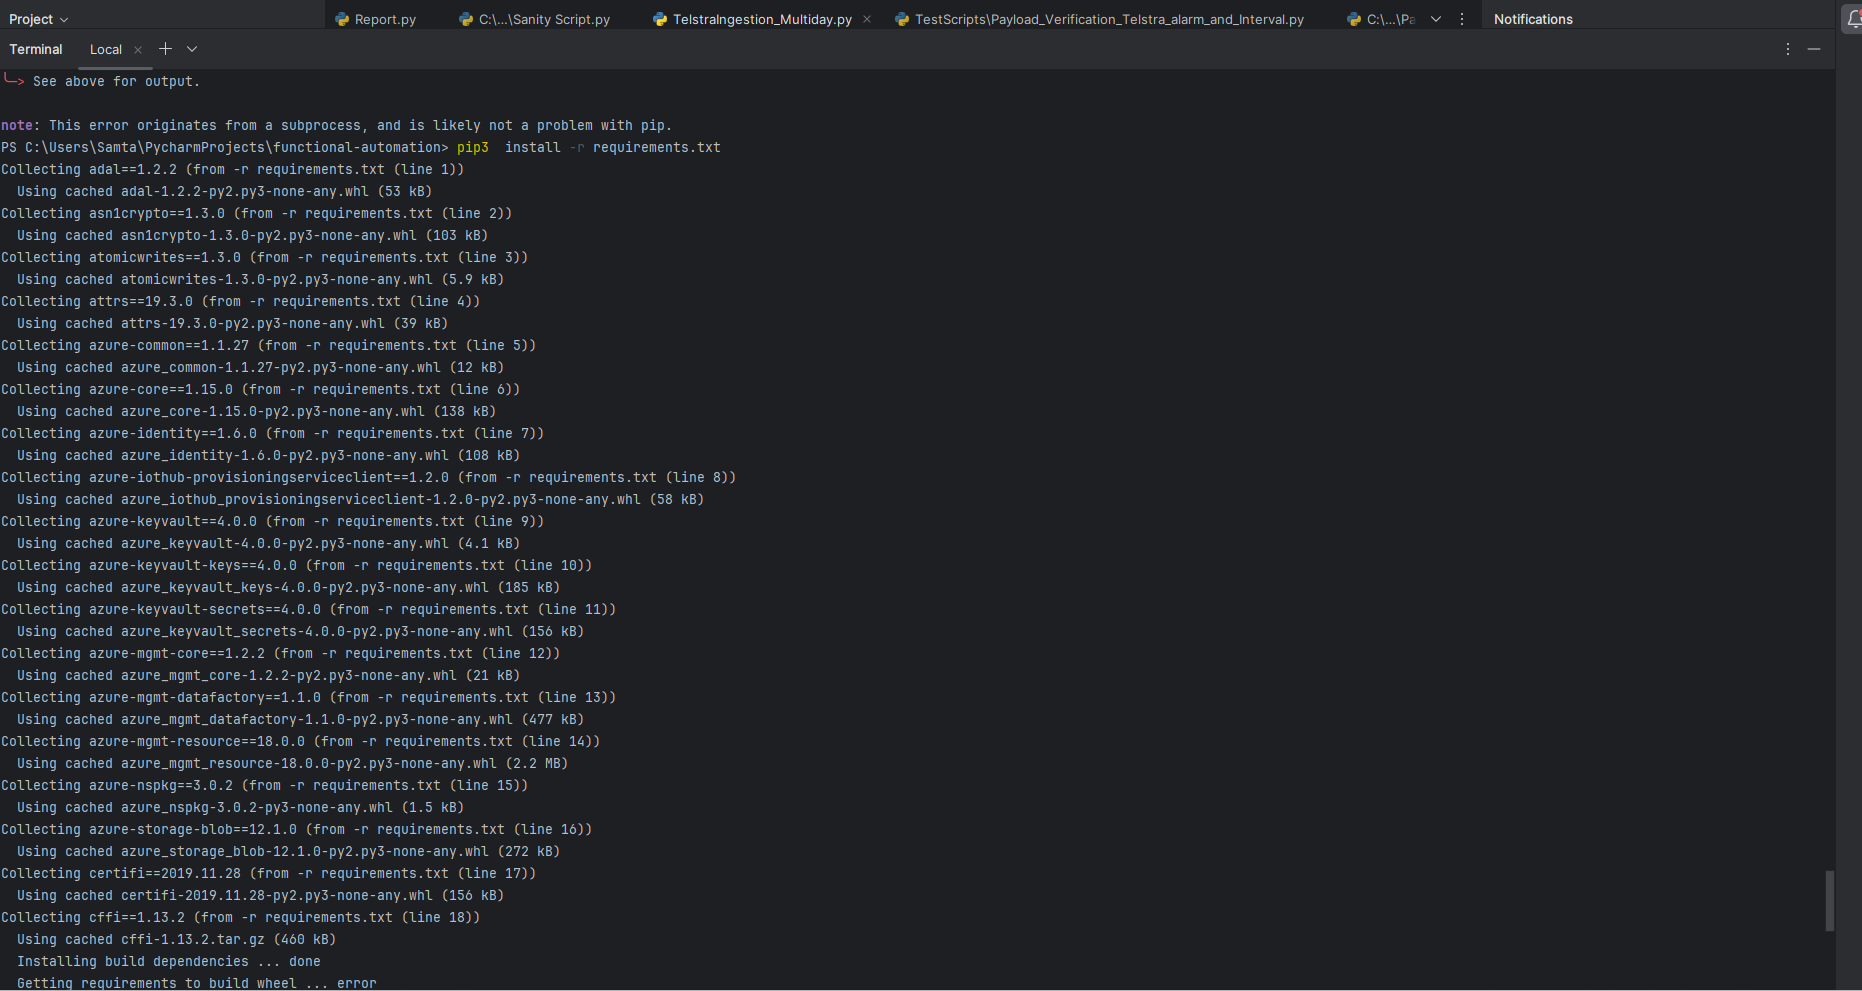Open the Notifications bell icon
The height and width of the screenshot is (991, 1862).
(1852, 19)
